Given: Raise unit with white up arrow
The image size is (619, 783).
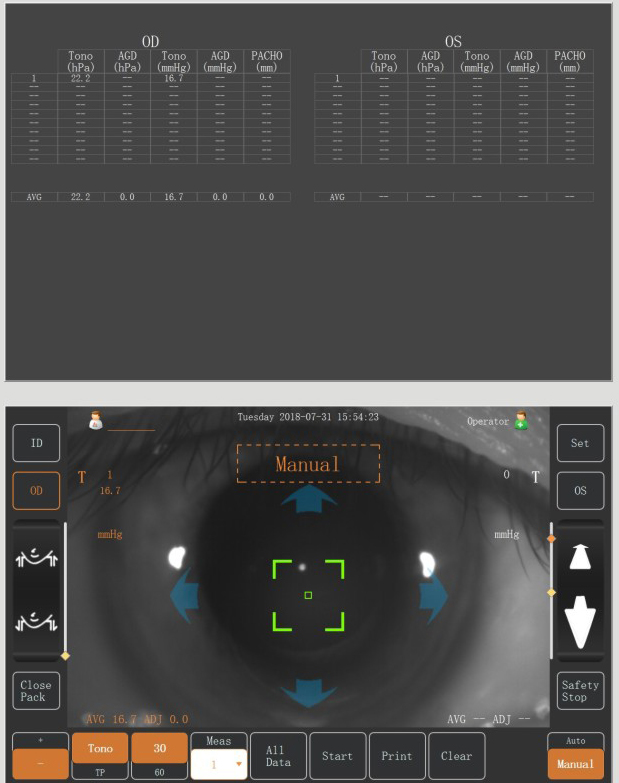Looking at the screenshot, I should pyautogui.click(x=580, y=557).
